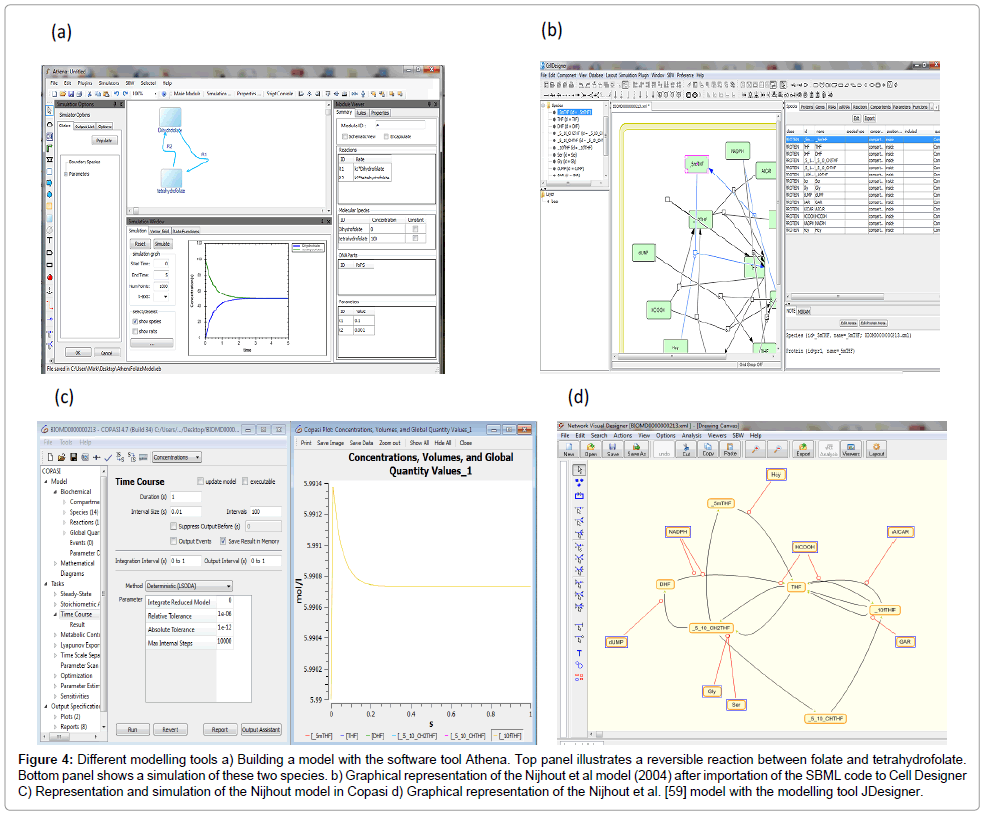Expand Optimization node in COPASI tree
Image resolution: width=984 pixels, height=816 pixels.
coord(55,676)
